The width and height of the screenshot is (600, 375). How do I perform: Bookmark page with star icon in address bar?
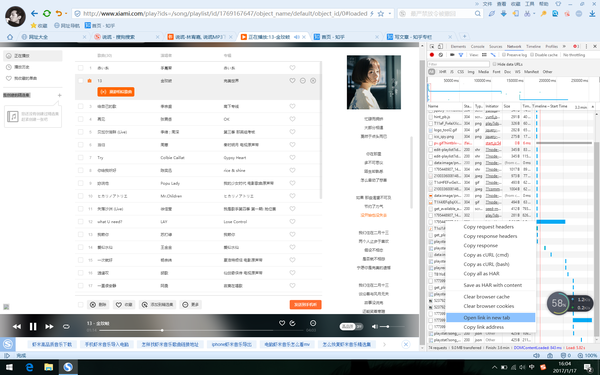[381, 13]
